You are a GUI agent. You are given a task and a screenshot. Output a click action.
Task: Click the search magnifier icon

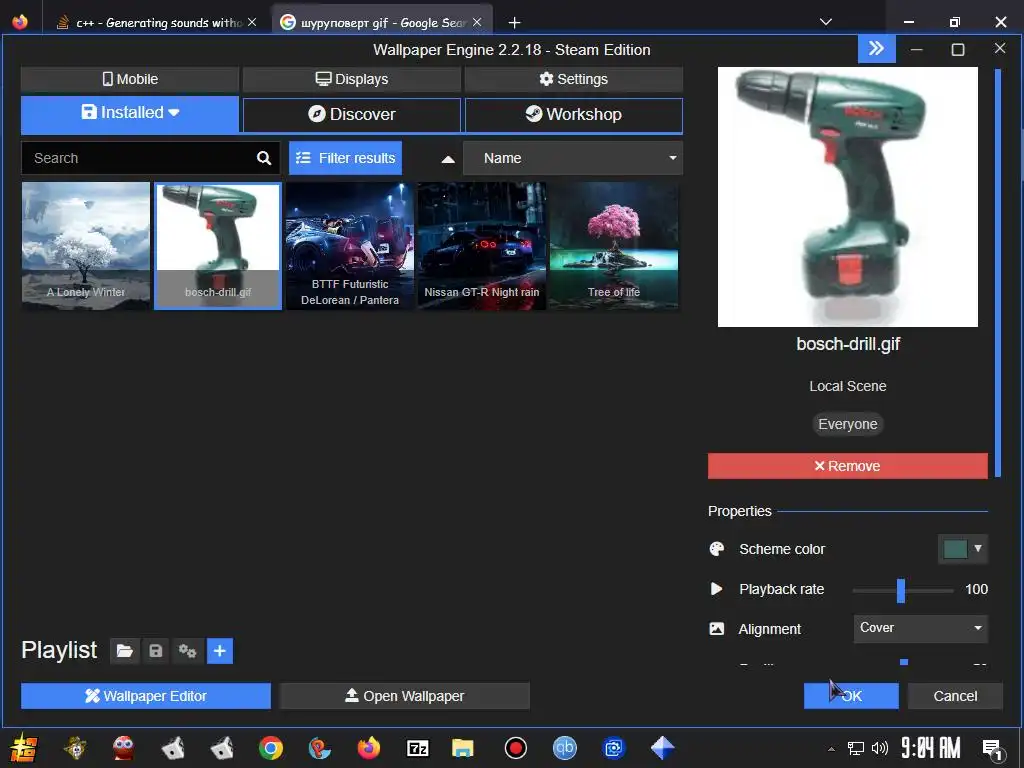[264, 158]
